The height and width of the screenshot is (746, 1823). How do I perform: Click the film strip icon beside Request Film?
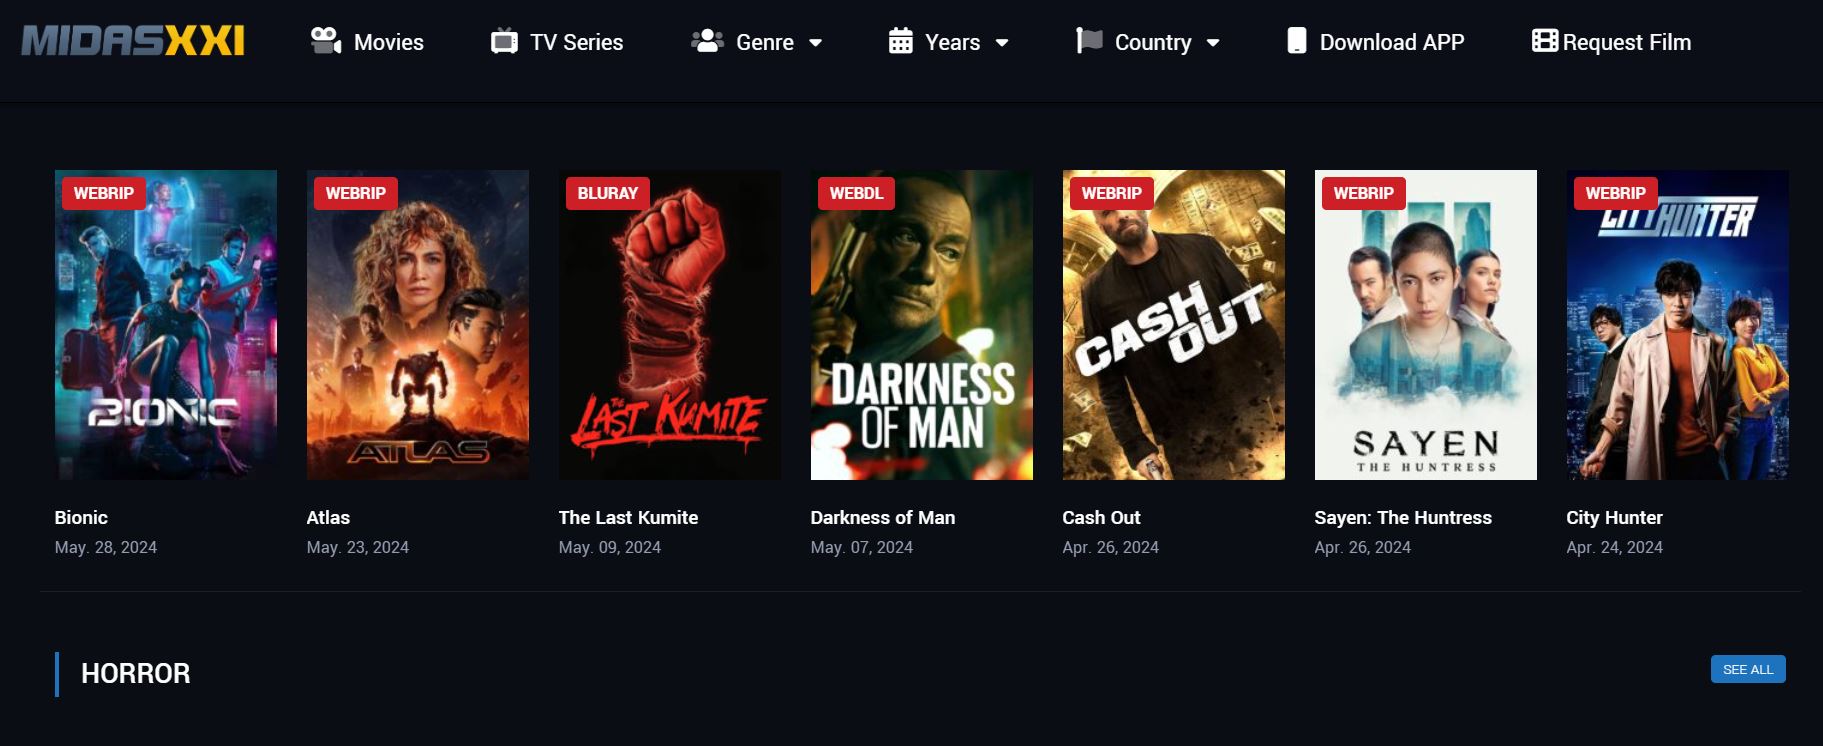[x=1545, y=41]
